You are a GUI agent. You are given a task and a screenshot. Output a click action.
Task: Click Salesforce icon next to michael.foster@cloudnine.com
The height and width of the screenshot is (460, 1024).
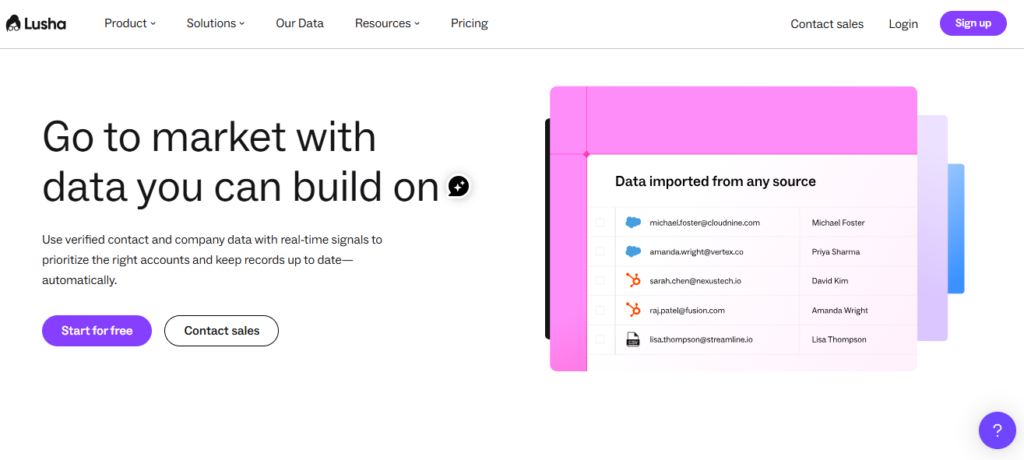coord(633,222)
